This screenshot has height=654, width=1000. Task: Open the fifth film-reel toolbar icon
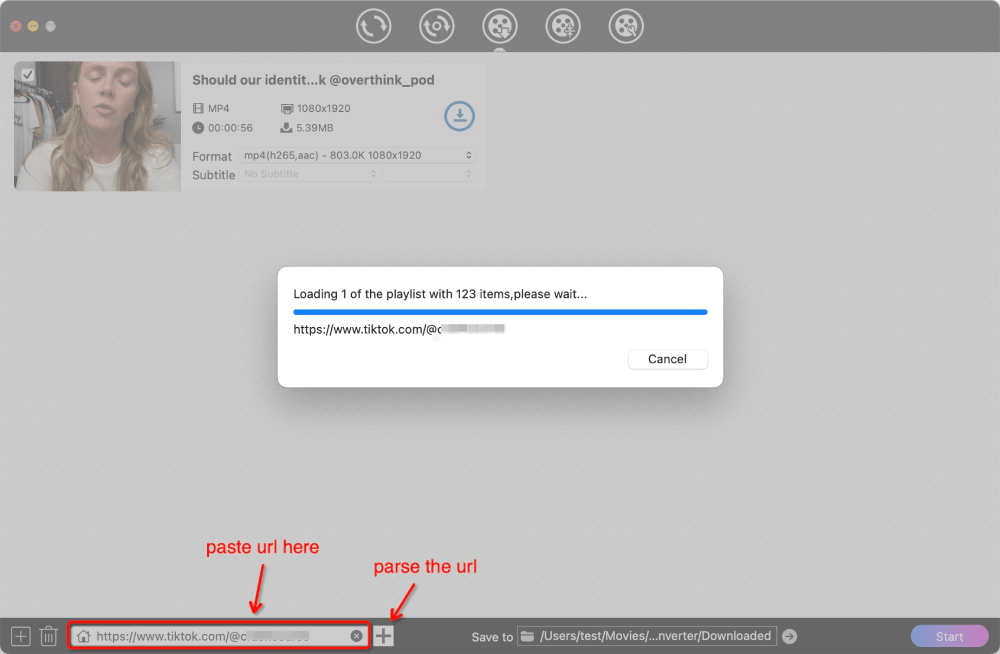coord(626,26)
